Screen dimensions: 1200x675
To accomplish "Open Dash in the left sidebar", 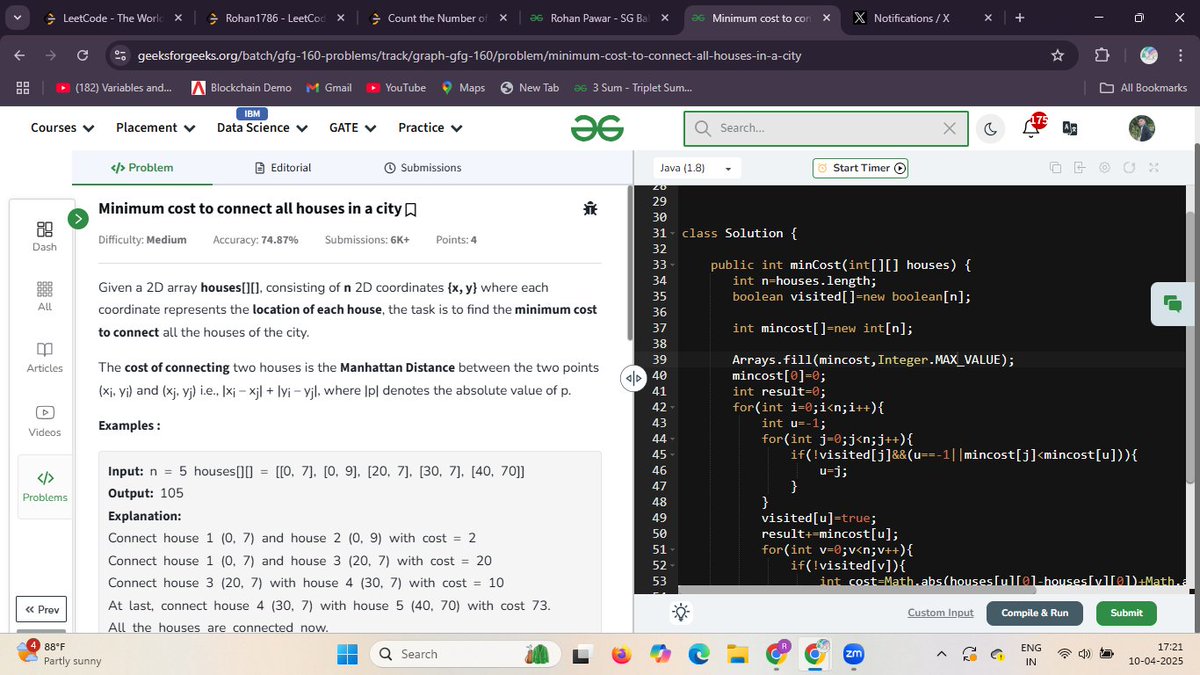I will (x=44, y=237).
